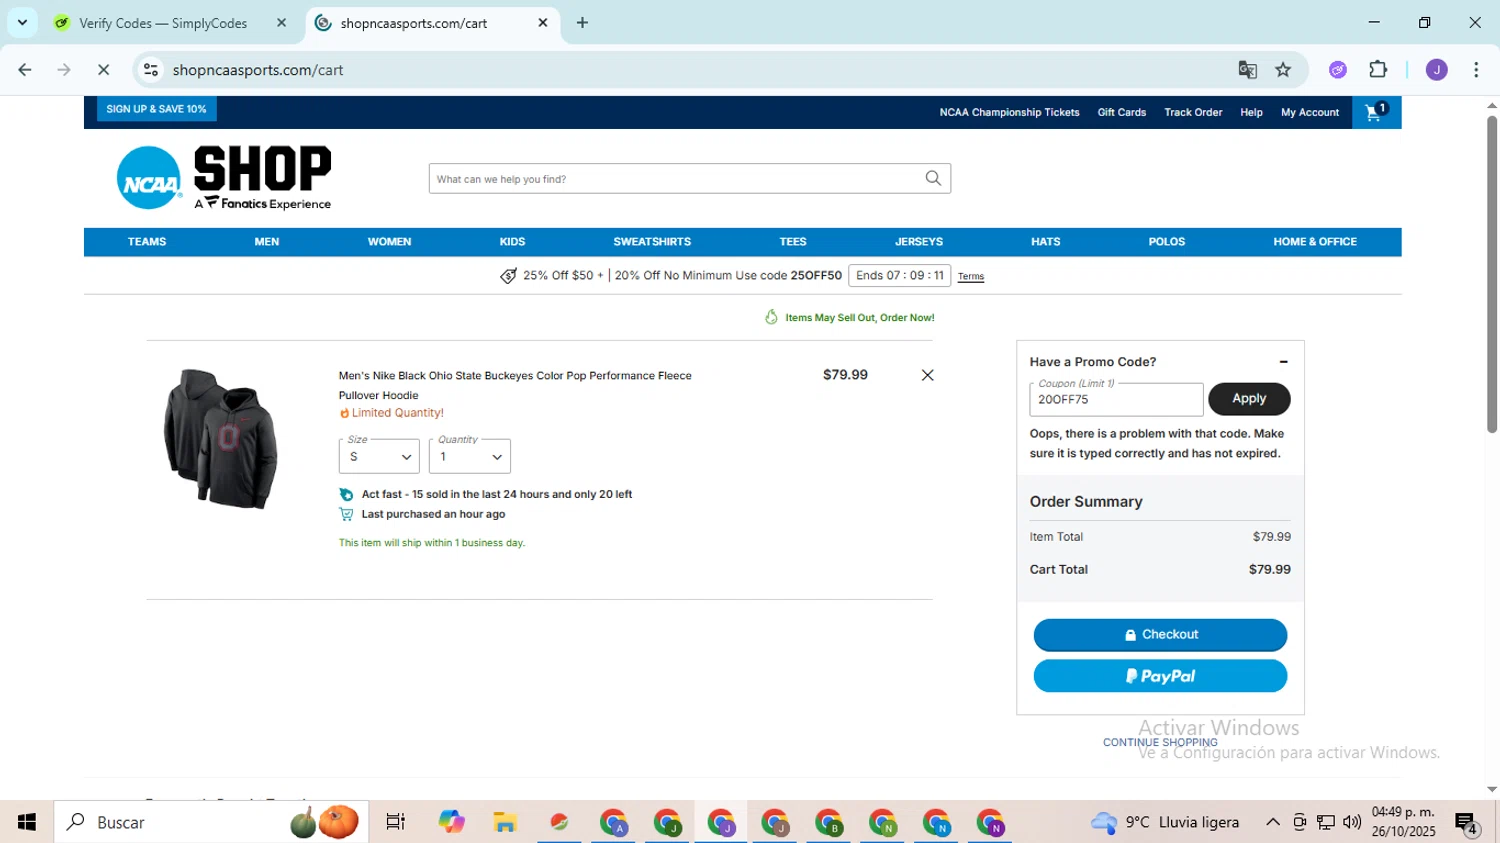Open Copilot from the taskbar
The height and width of the screenshot is (843, 1500).
[x=451, y=822]
